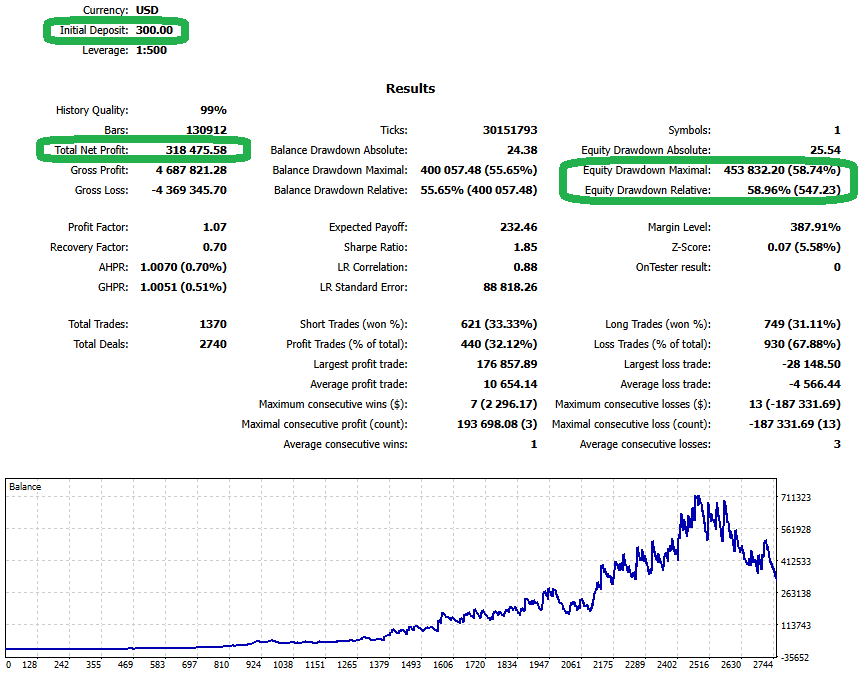Screen dimensions: 863x675
Task: Click the Sharpe Ratio value 1.85
Action: pos(524,247)
